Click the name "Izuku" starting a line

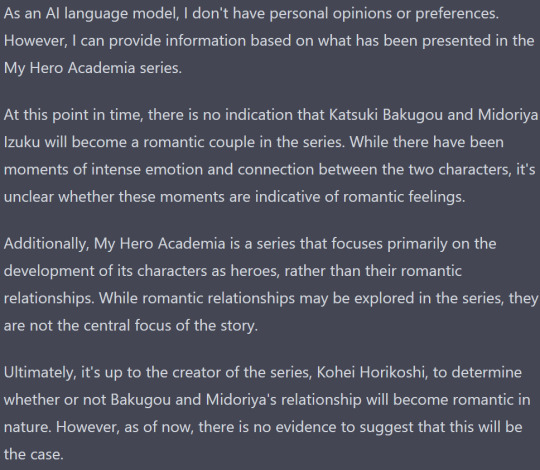tap(22, 142)
